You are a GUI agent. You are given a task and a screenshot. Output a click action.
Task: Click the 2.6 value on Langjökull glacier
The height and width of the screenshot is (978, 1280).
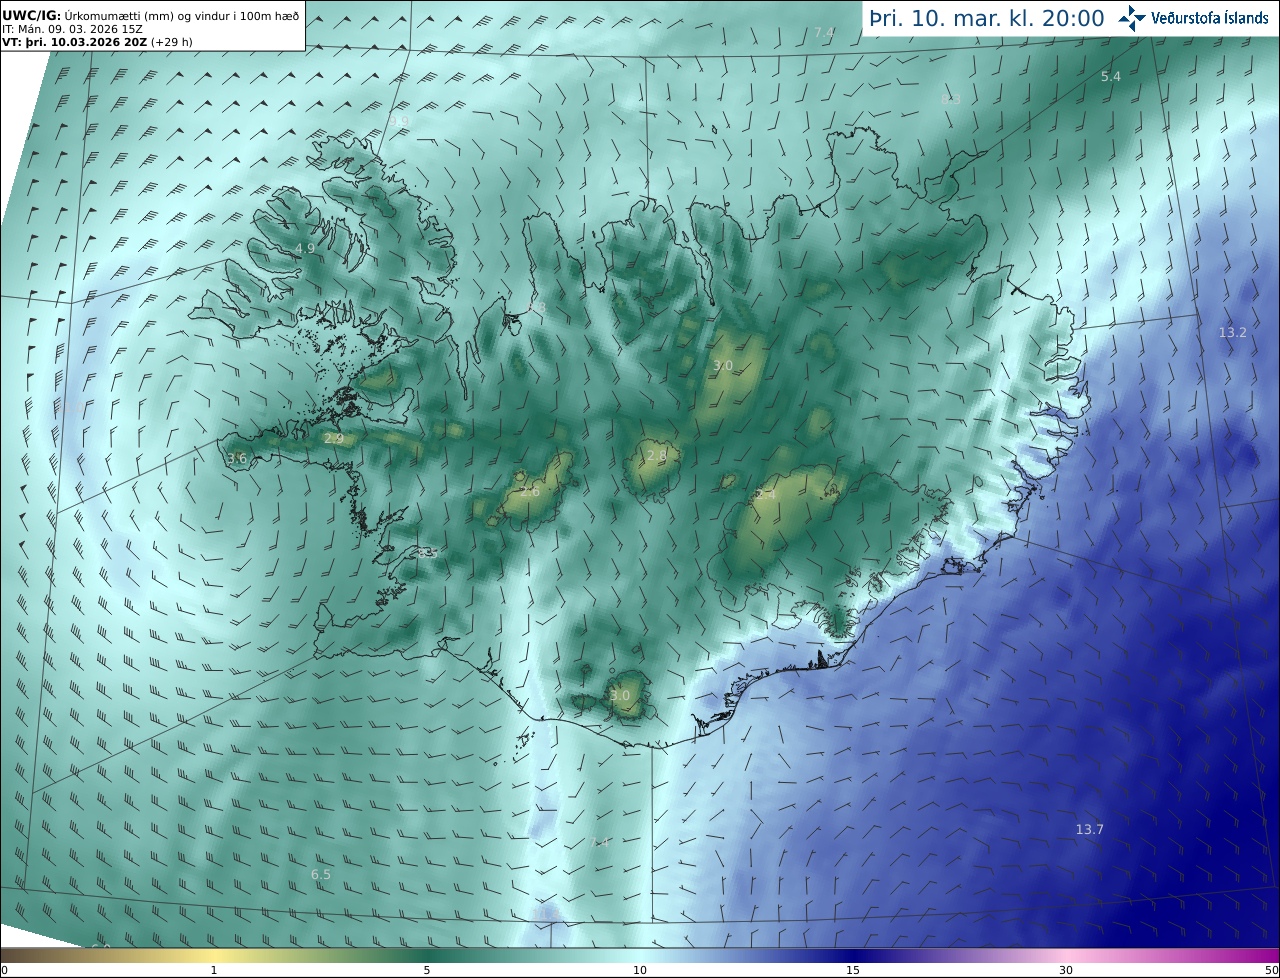point(530,491)
